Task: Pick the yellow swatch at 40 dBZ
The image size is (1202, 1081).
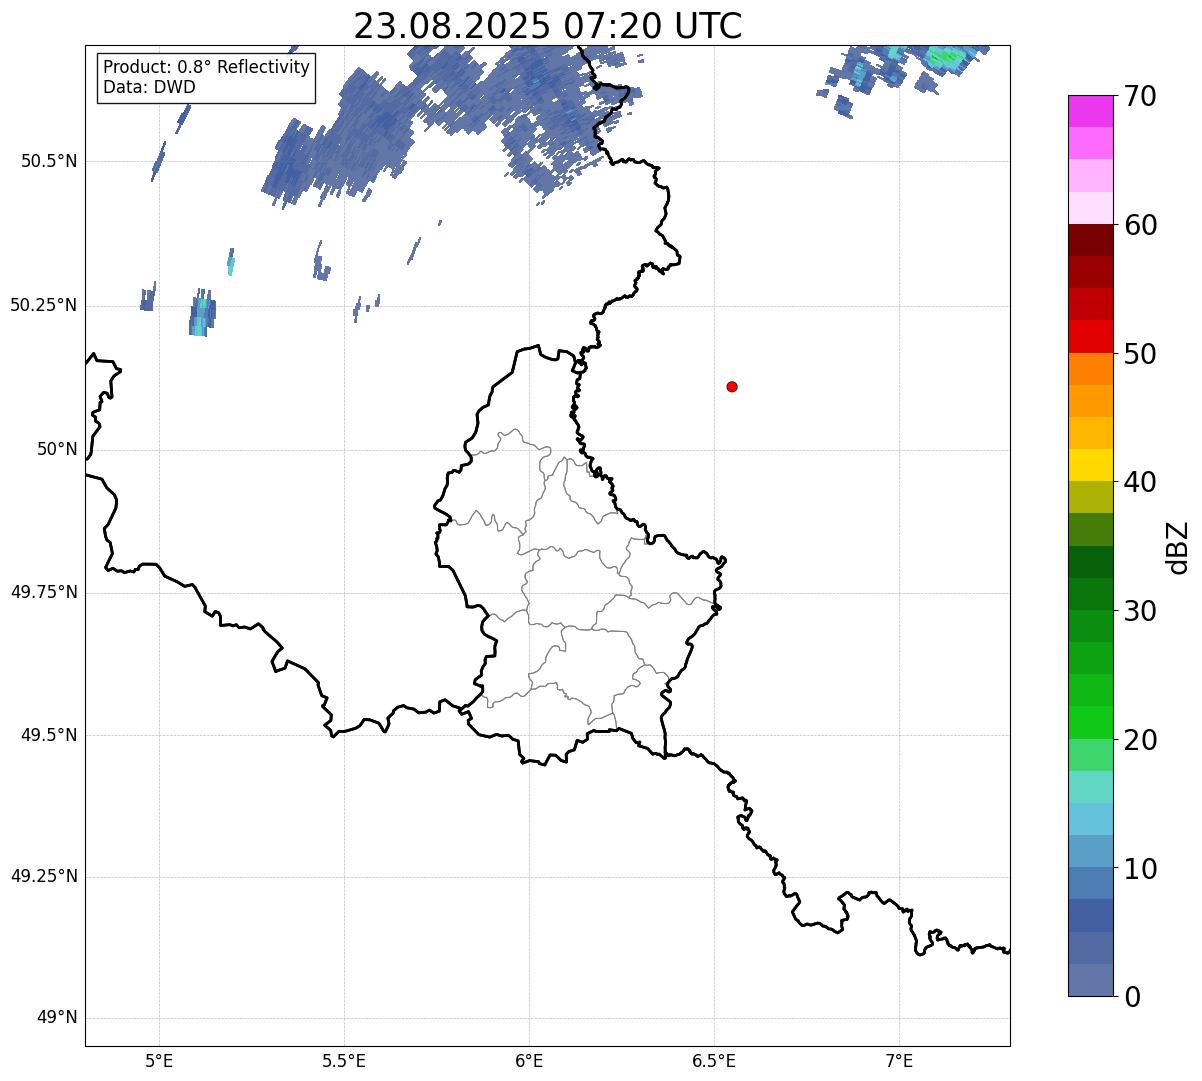Action: pyautogui.click(x=1090, y=465)
